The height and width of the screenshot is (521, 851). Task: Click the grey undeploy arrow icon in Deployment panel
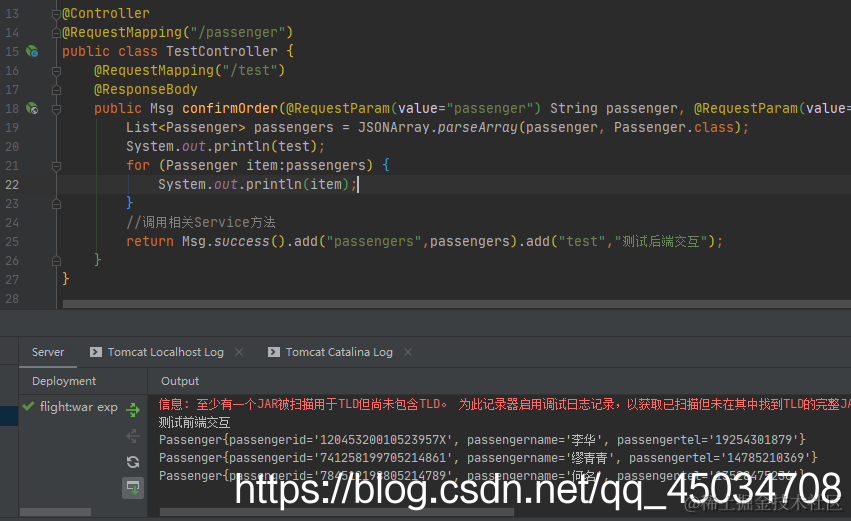[x=133, y=436]
